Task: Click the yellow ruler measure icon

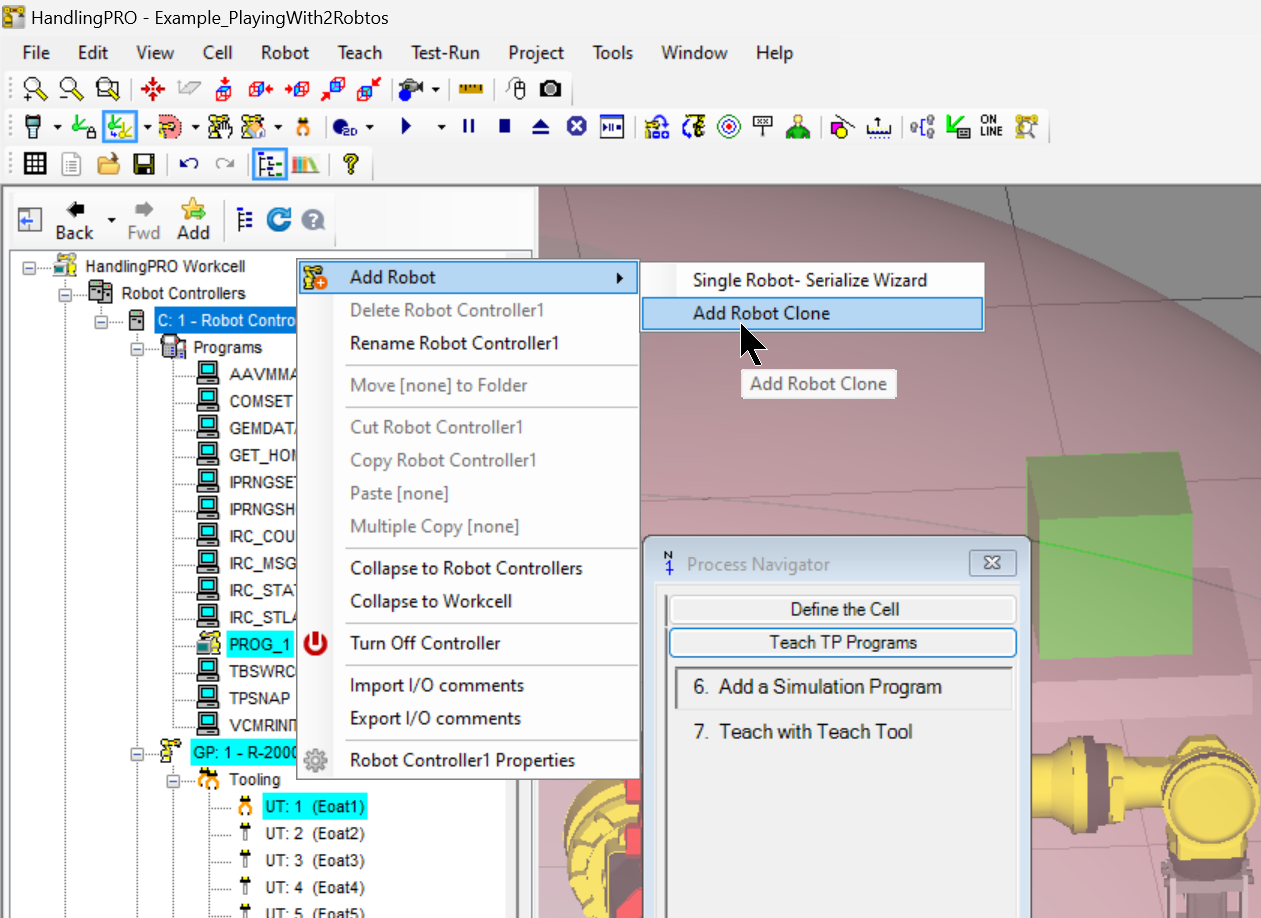Action: pyautogui.click(x=470, y=89)
